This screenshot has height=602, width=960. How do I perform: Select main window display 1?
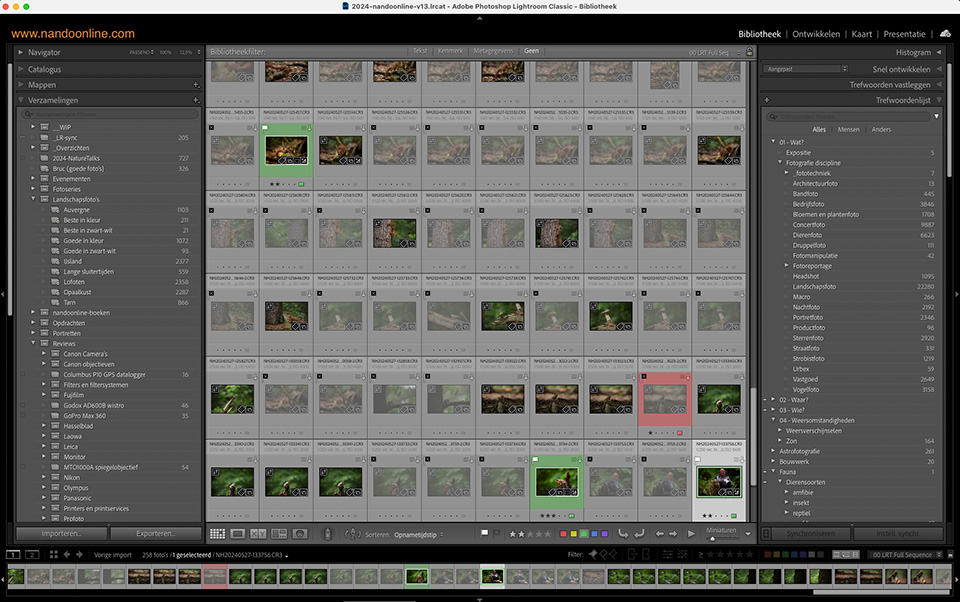pyautogui.click(x=13, y=554)
